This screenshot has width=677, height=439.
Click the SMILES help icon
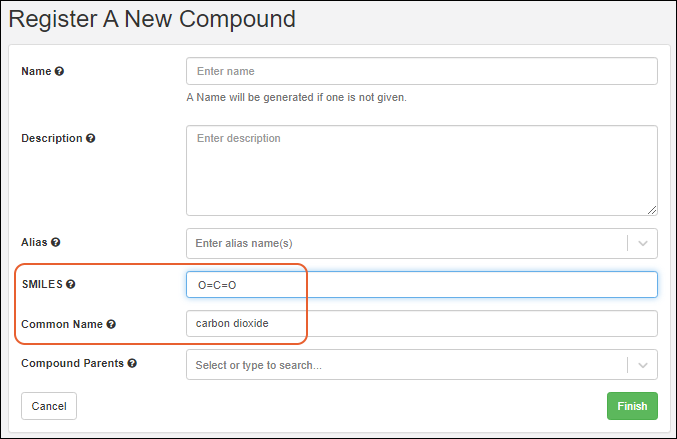click(x=71, y=285)
